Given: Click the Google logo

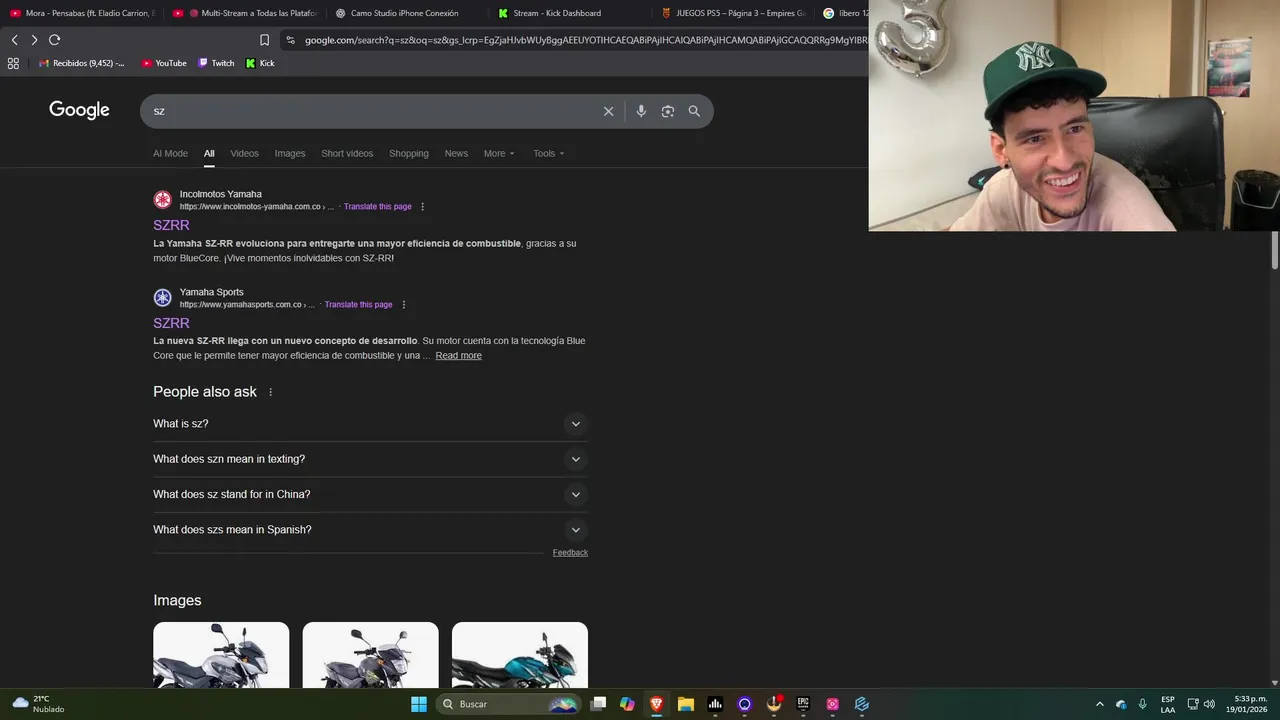Looking at the screenshot, I should (79, 110).
